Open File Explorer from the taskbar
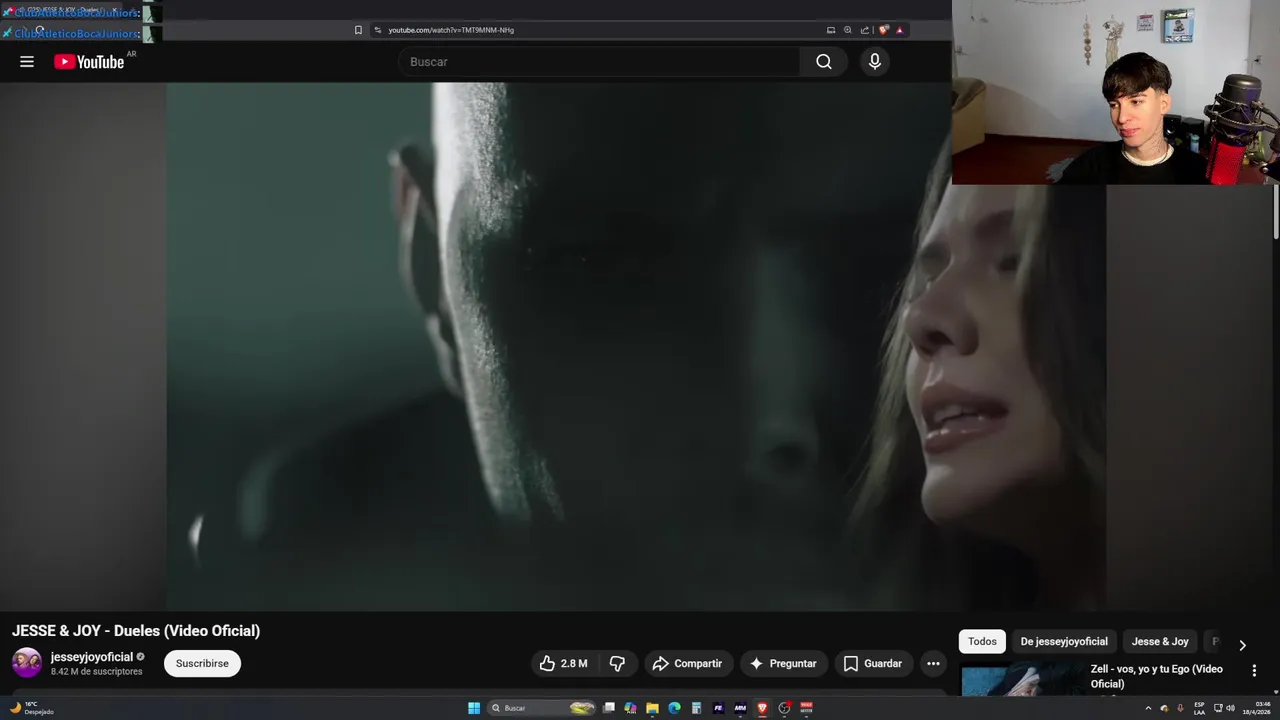The image size is (1280, 720). click(652, 708)
